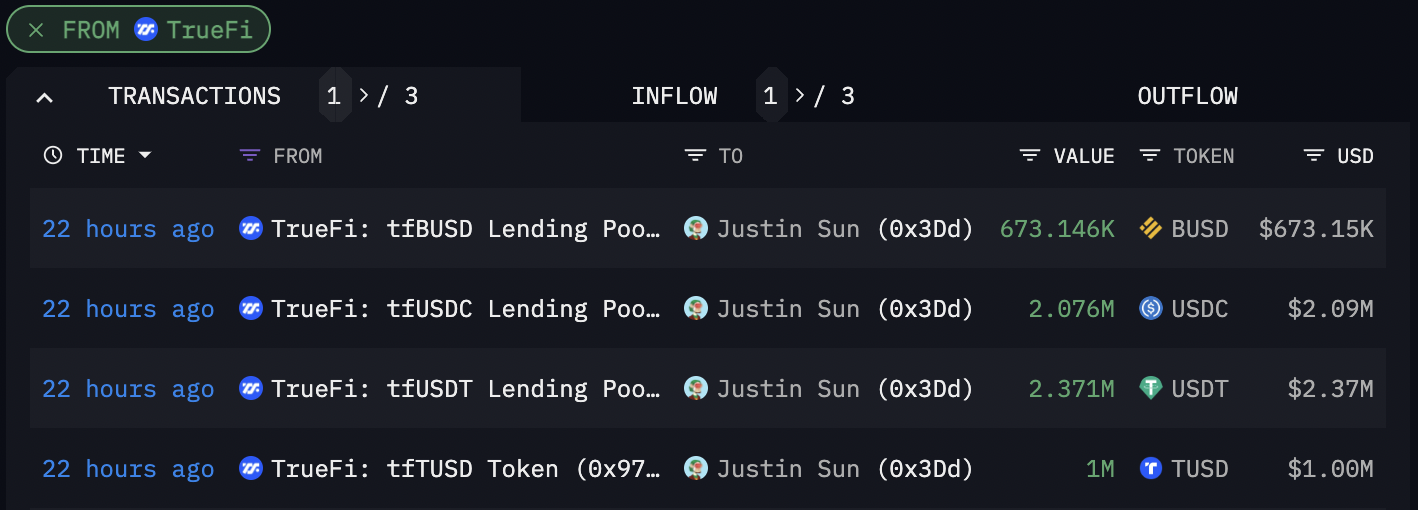
Task: Click the clock icon beside TIME
Action: (x=53, y=156)
